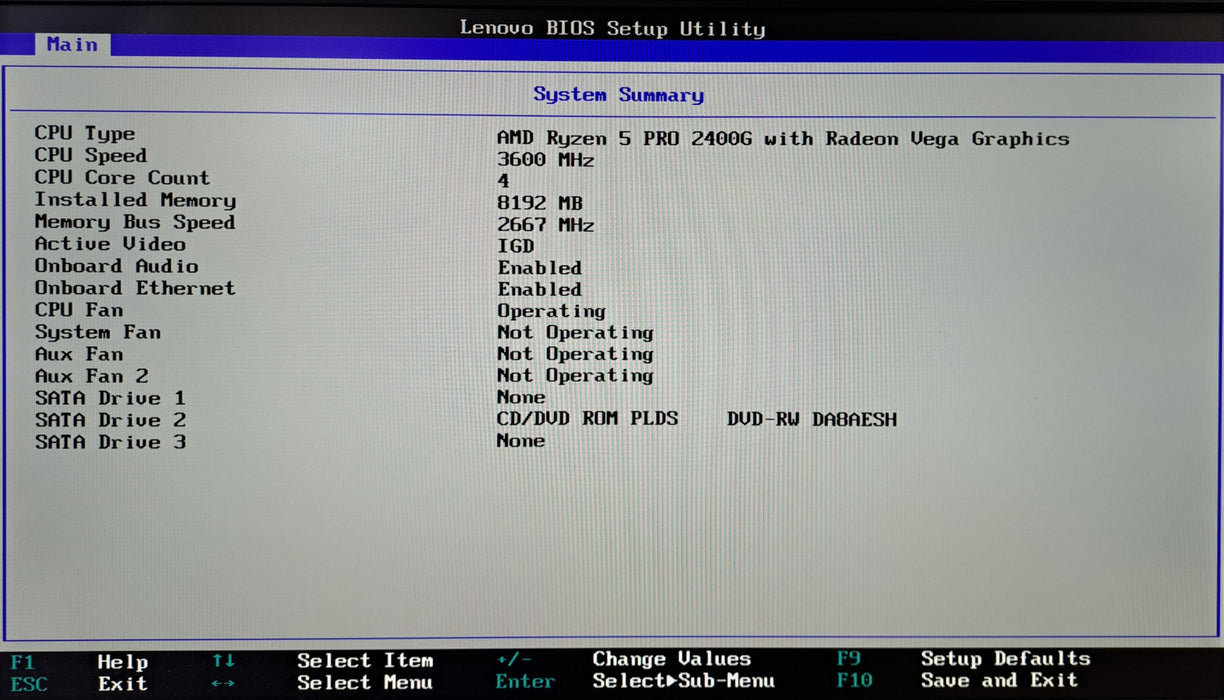Click the System Summary heading
This screenshot has width=1224, height=700.
(618, 94)
